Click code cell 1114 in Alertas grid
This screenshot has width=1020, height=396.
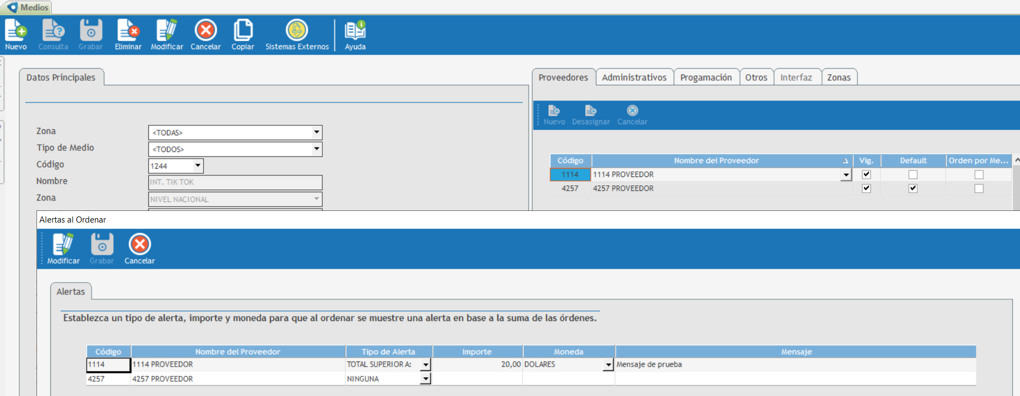pos(108,365)
